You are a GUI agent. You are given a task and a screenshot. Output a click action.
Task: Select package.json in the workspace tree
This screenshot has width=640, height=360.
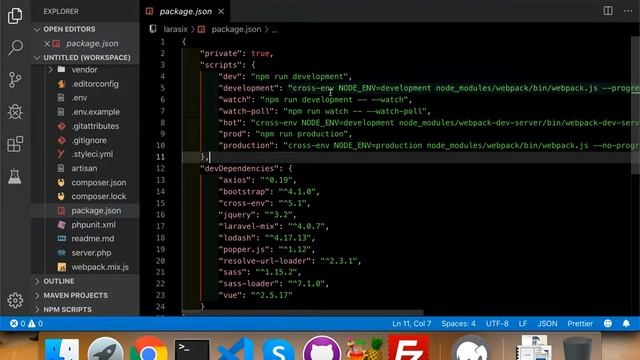(96, 211)
